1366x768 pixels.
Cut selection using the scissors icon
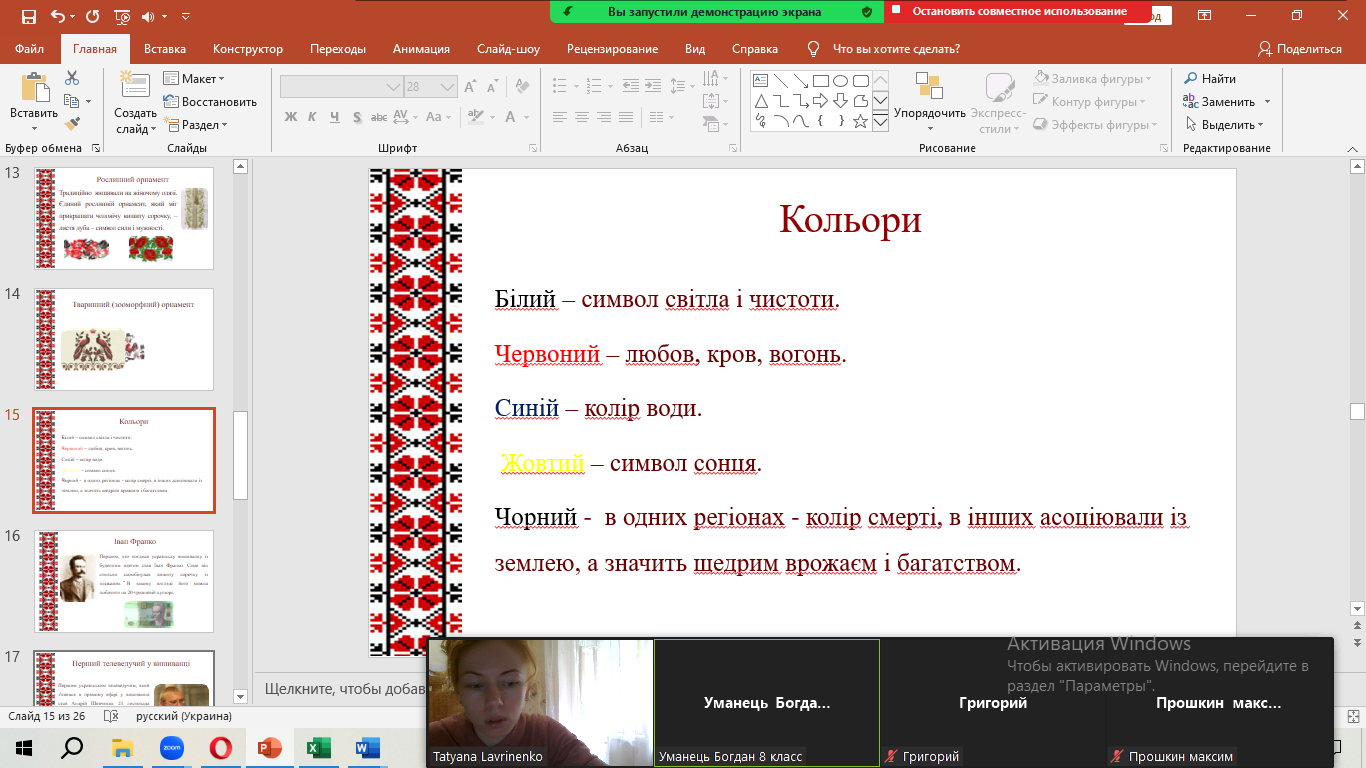pyautogui.click(x=72, y=78)
